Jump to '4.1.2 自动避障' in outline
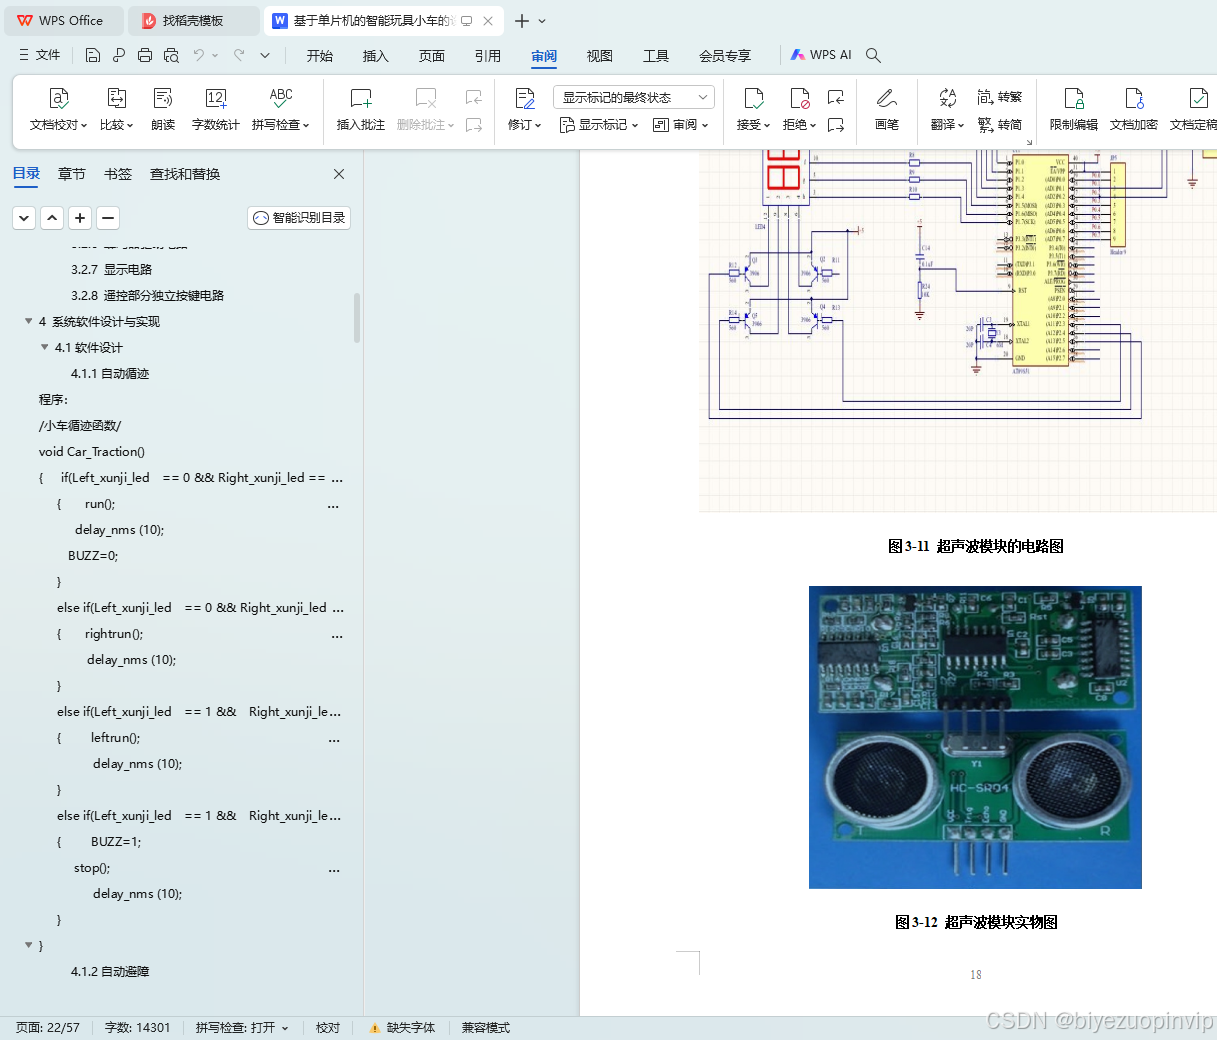Screen dimensions: 1217x1040 coord(110,971)
